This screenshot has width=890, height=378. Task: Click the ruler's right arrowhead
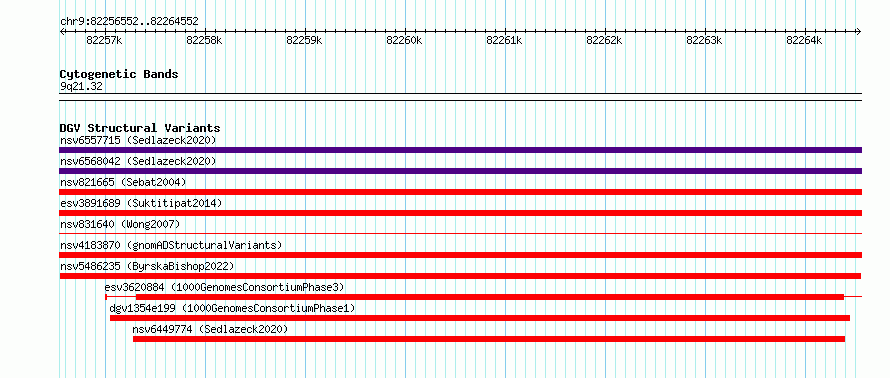(859, 31)
